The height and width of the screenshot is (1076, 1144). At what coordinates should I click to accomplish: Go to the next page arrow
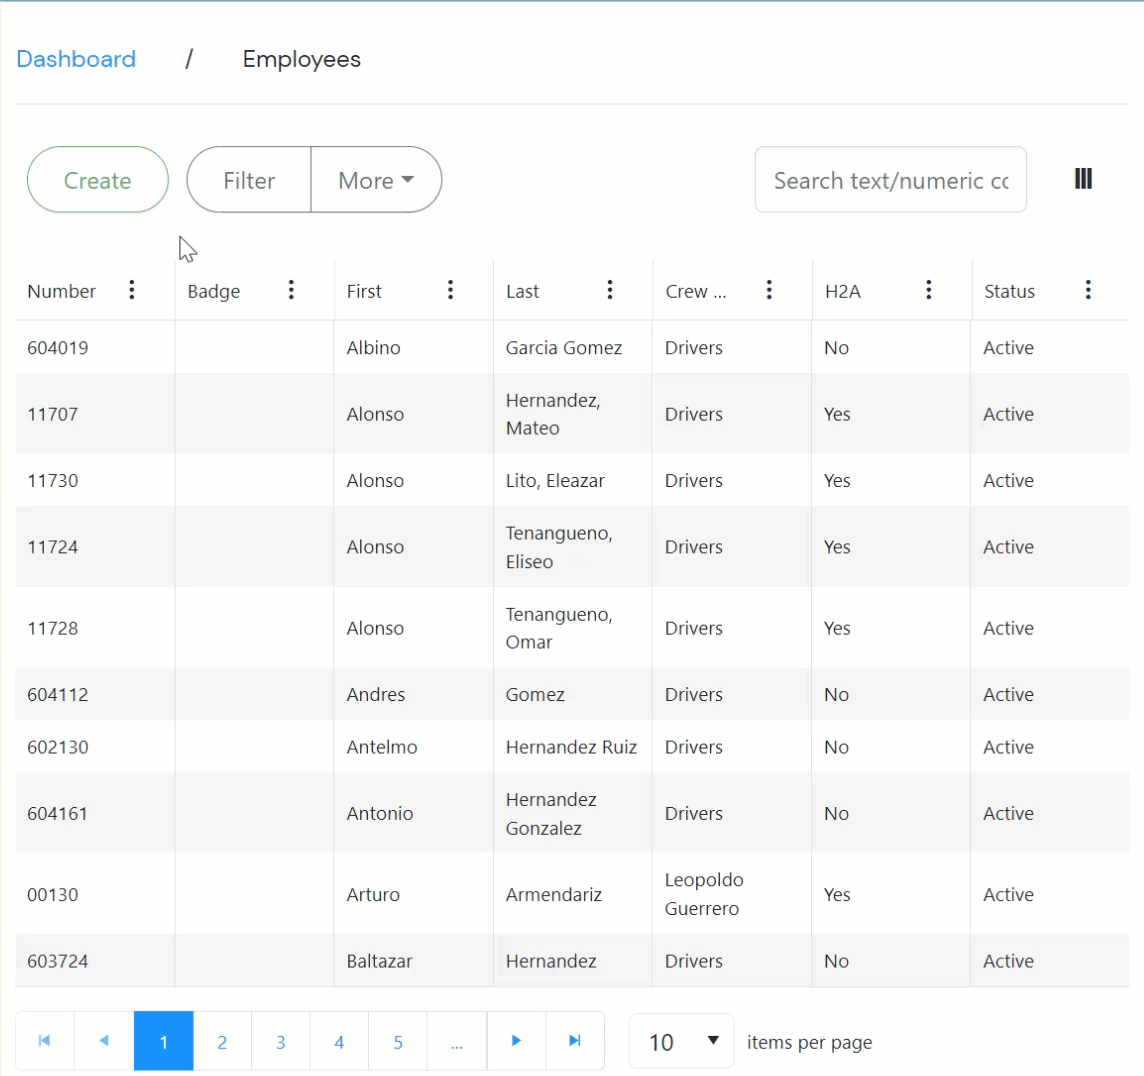coord(516,1041)
